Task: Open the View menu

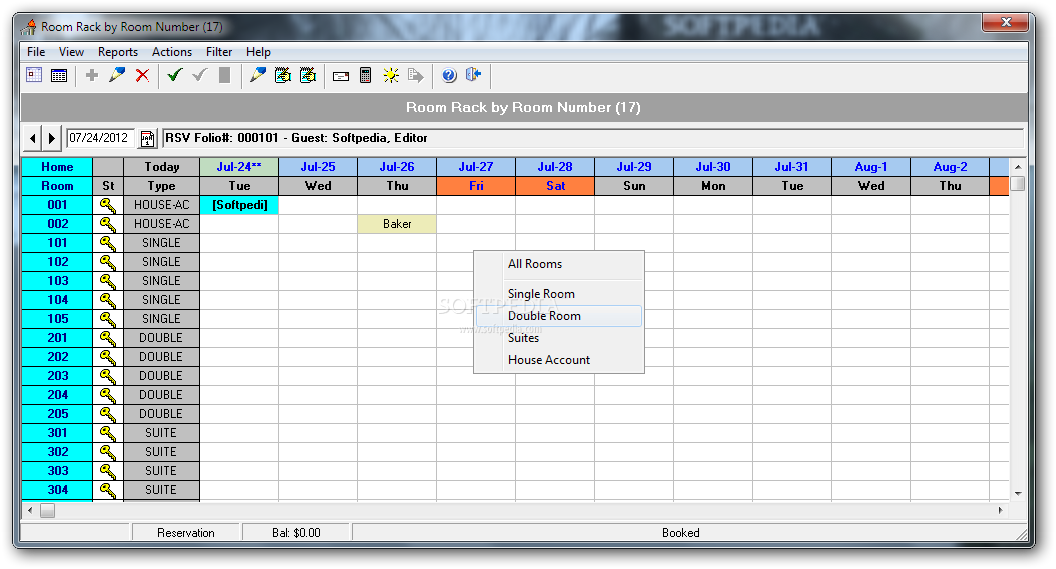Action: coord(71,52)
